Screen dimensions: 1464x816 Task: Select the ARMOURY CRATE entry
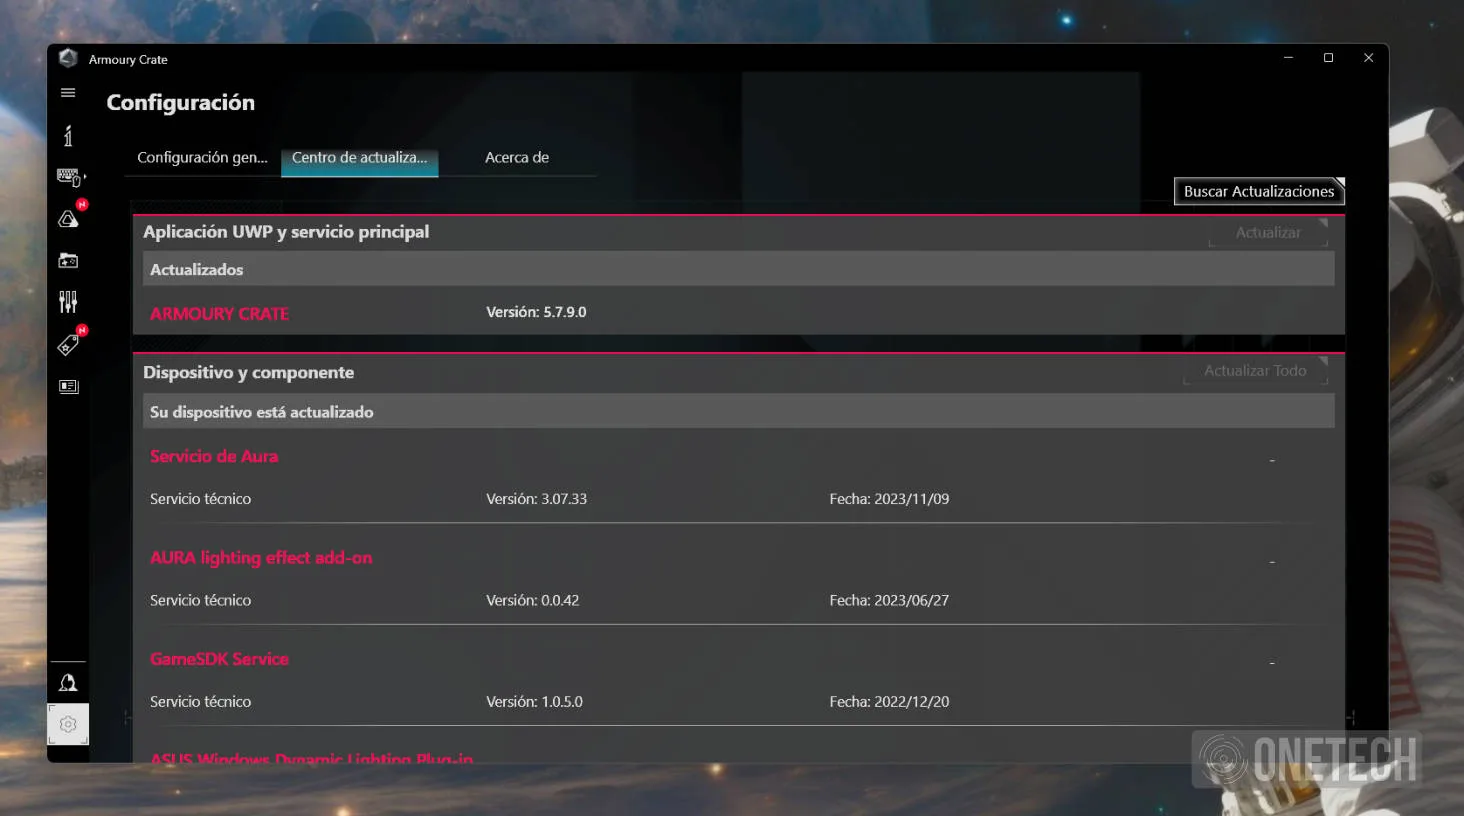[219, 314]
